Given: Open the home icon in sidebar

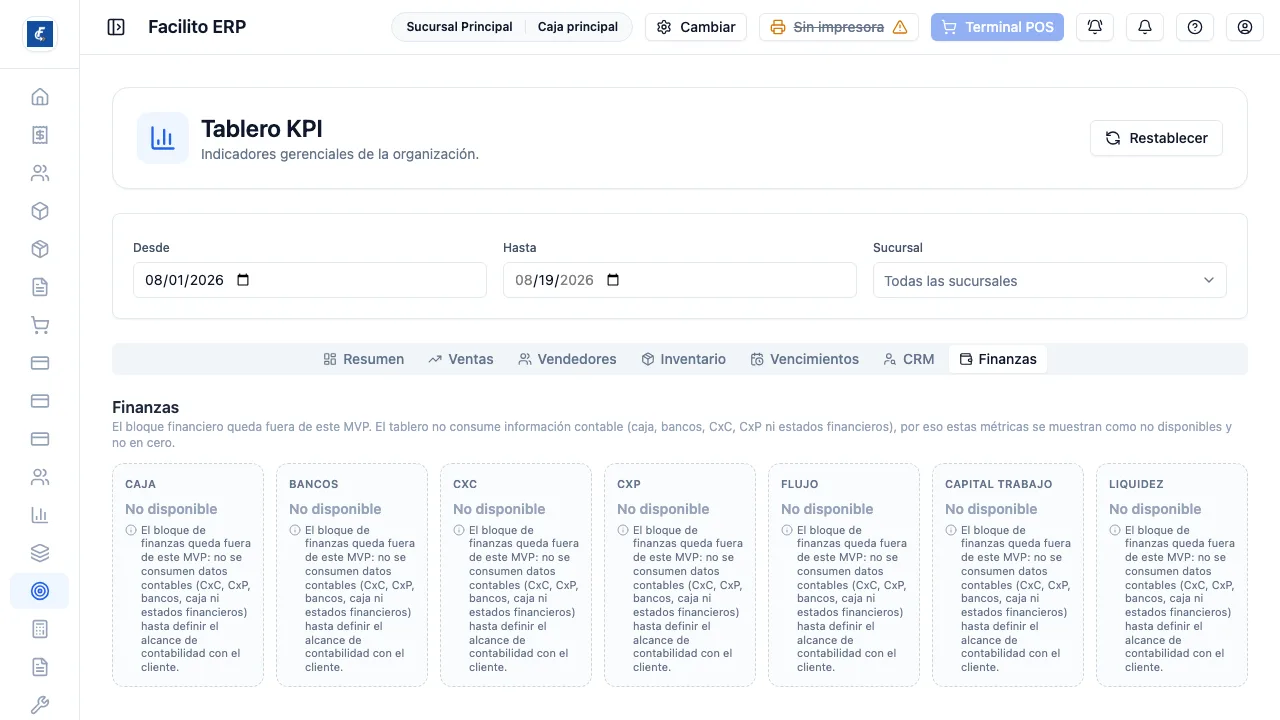Looking at the screenshot, I should [x=40, y=97].
